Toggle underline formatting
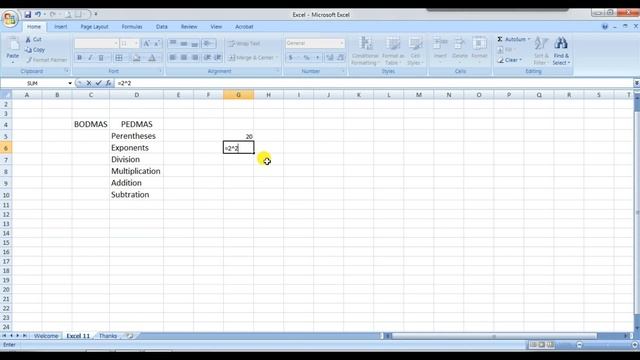 click(101, 58)
